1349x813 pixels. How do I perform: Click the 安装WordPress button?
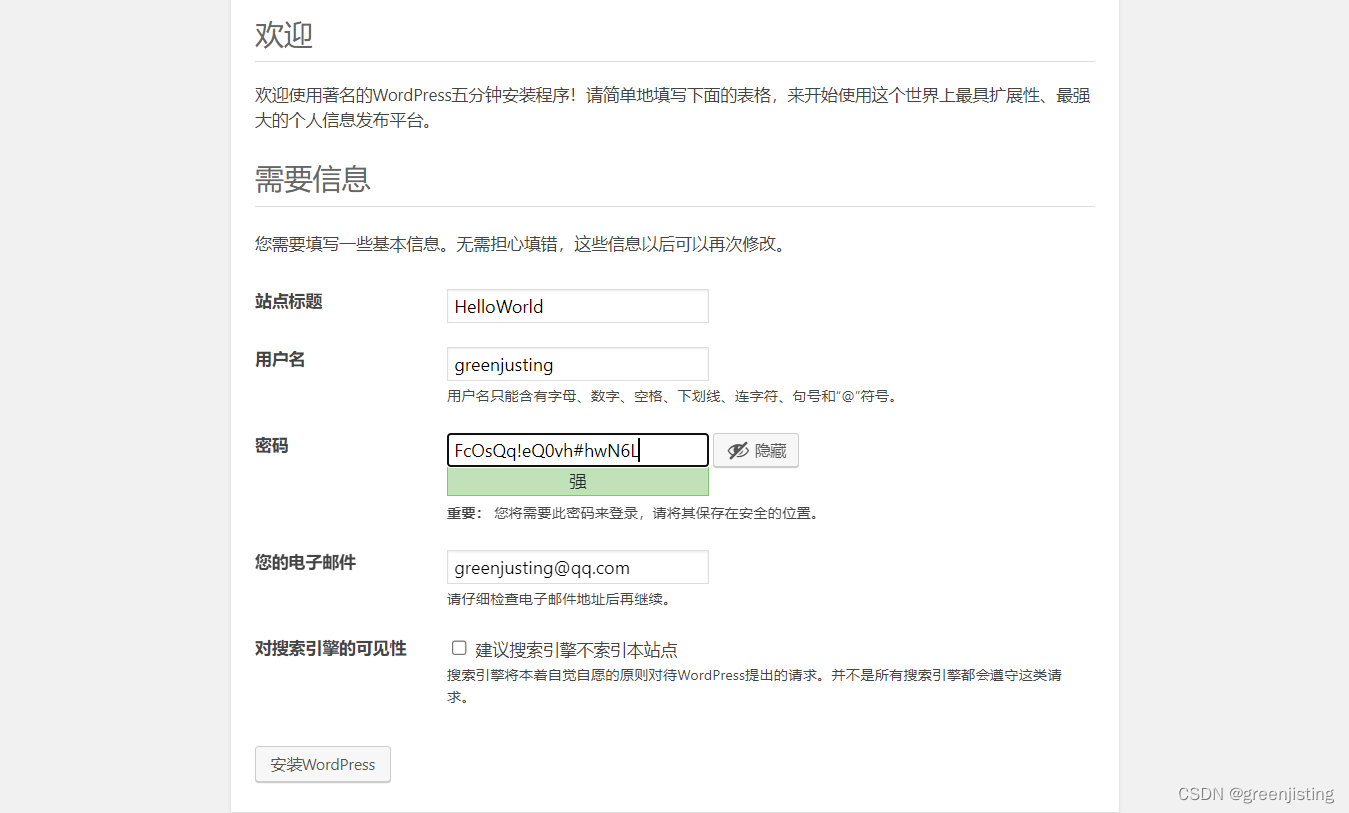pos(323,764)
